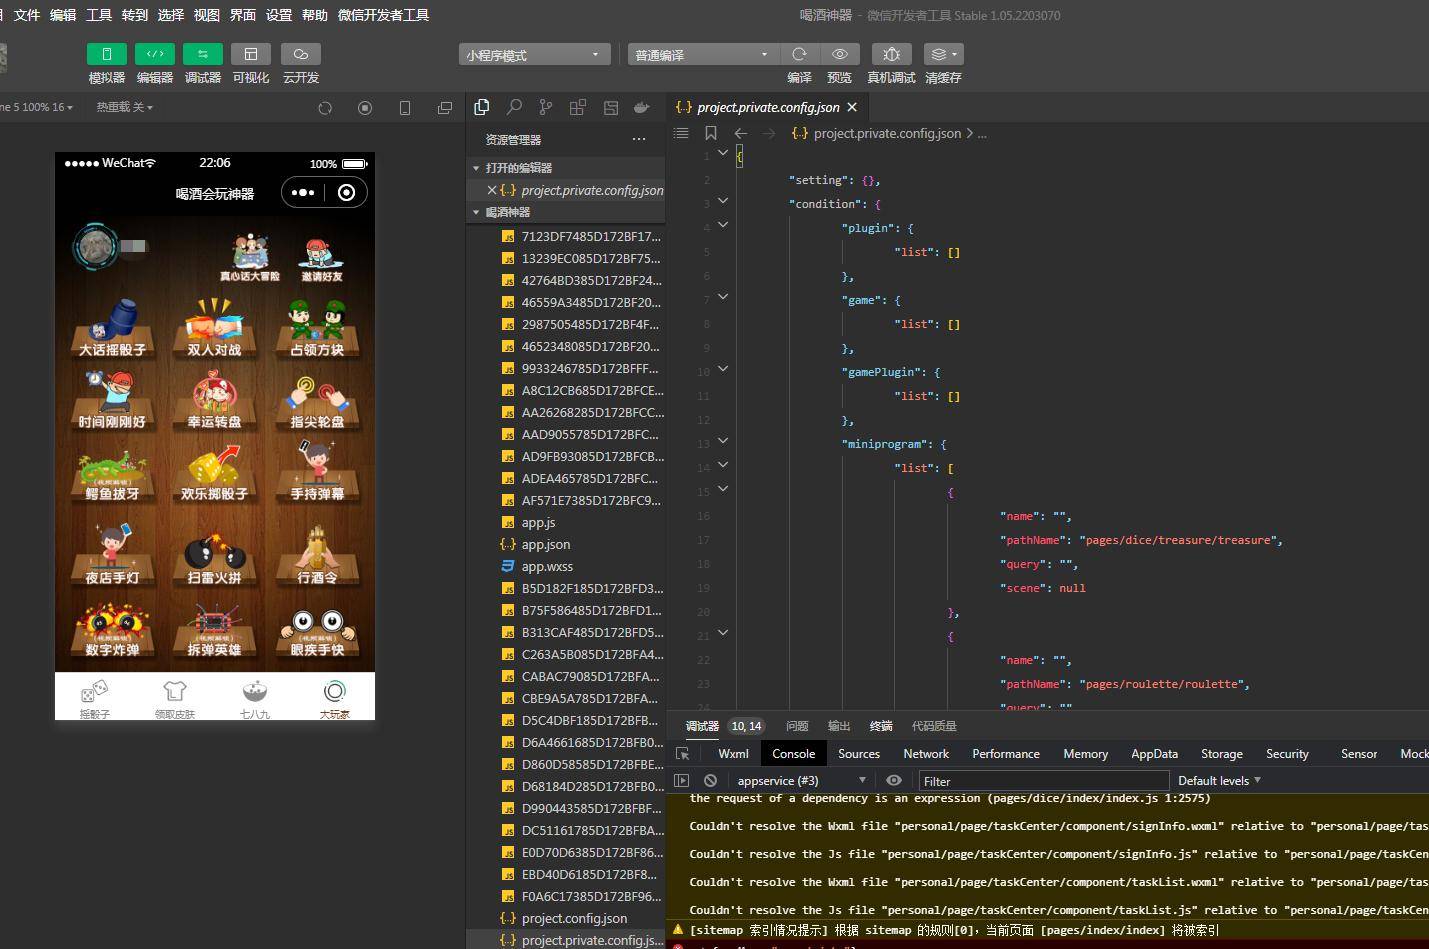Screen dimensions: 1429x949
Task: Open the 工具 menu
Action: 99,15
